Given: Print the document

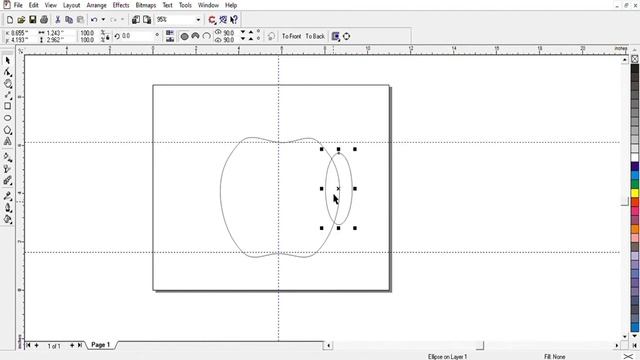Looking at the screenshot, I should pos(44,20).
